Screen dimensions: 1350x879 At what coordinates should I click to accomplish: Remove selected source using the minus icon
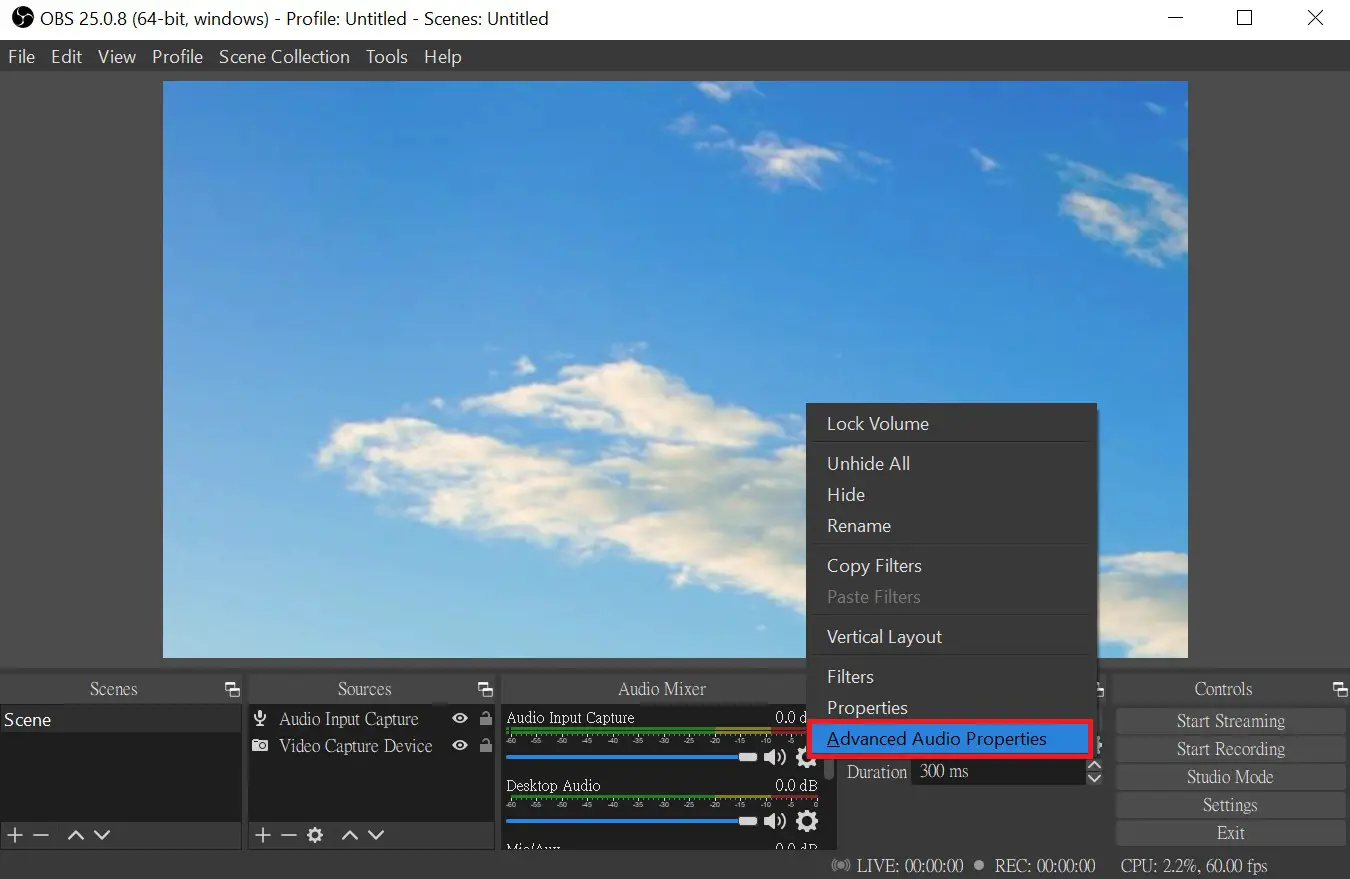click(288, 835)
